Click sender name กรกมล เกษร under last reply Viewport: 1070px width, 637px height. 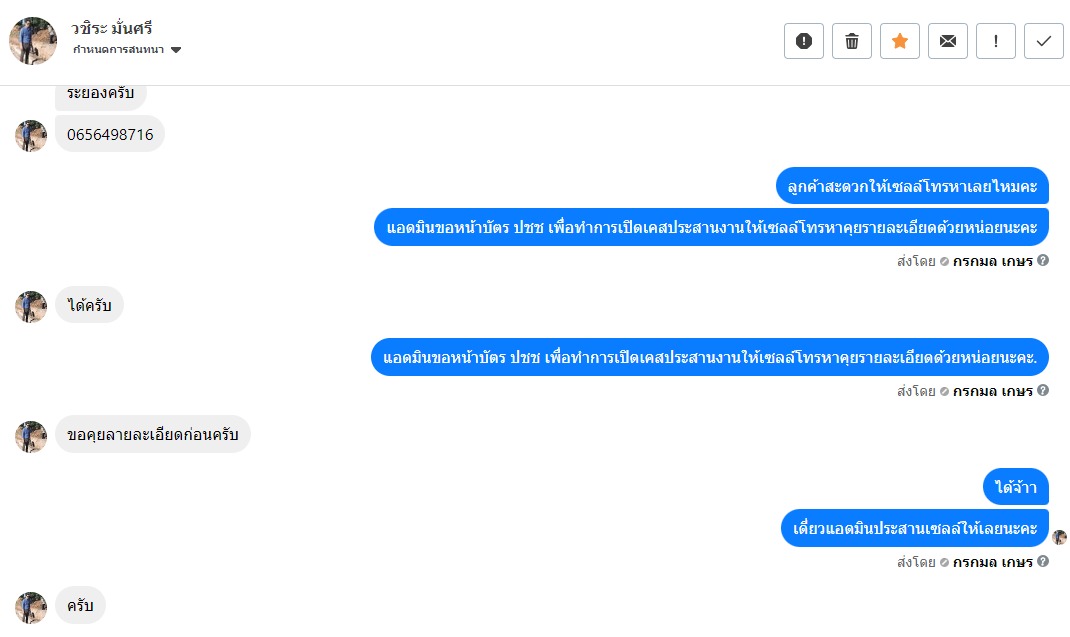[992, 562]
